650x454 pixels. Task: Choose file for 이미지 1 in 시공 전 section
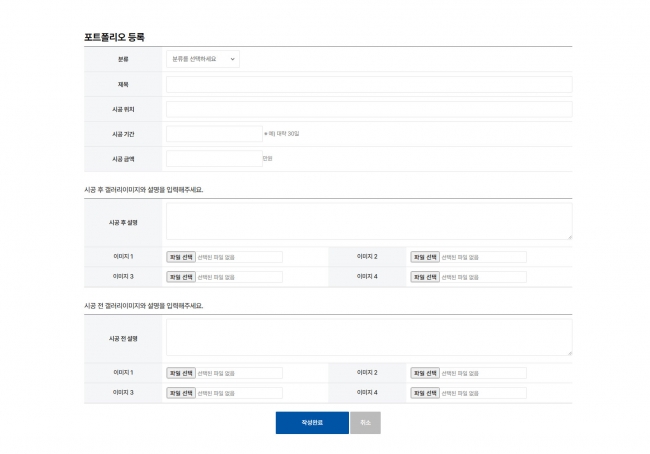pos(181,373)
